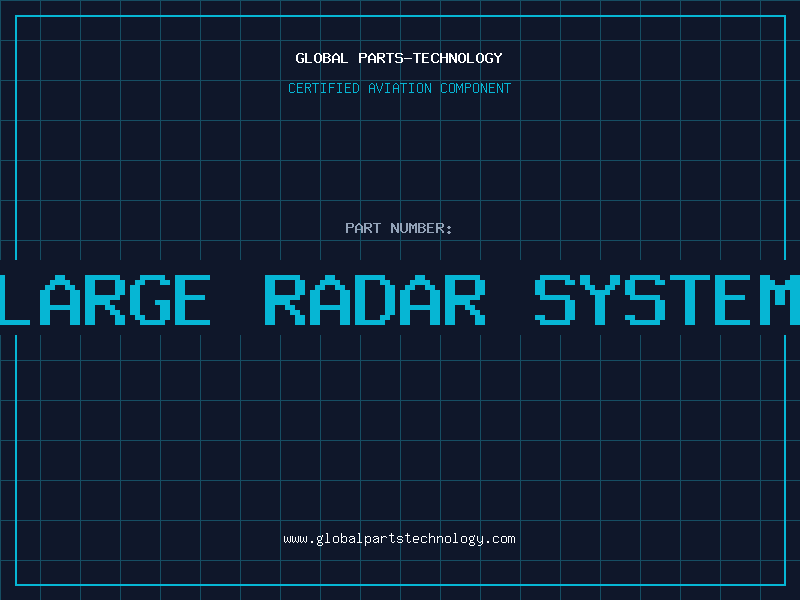This screenshot has height=600, width=800.
Task: Click the GLOBAL PARTS-TECHNOLOGY heading
Action: 399,58
